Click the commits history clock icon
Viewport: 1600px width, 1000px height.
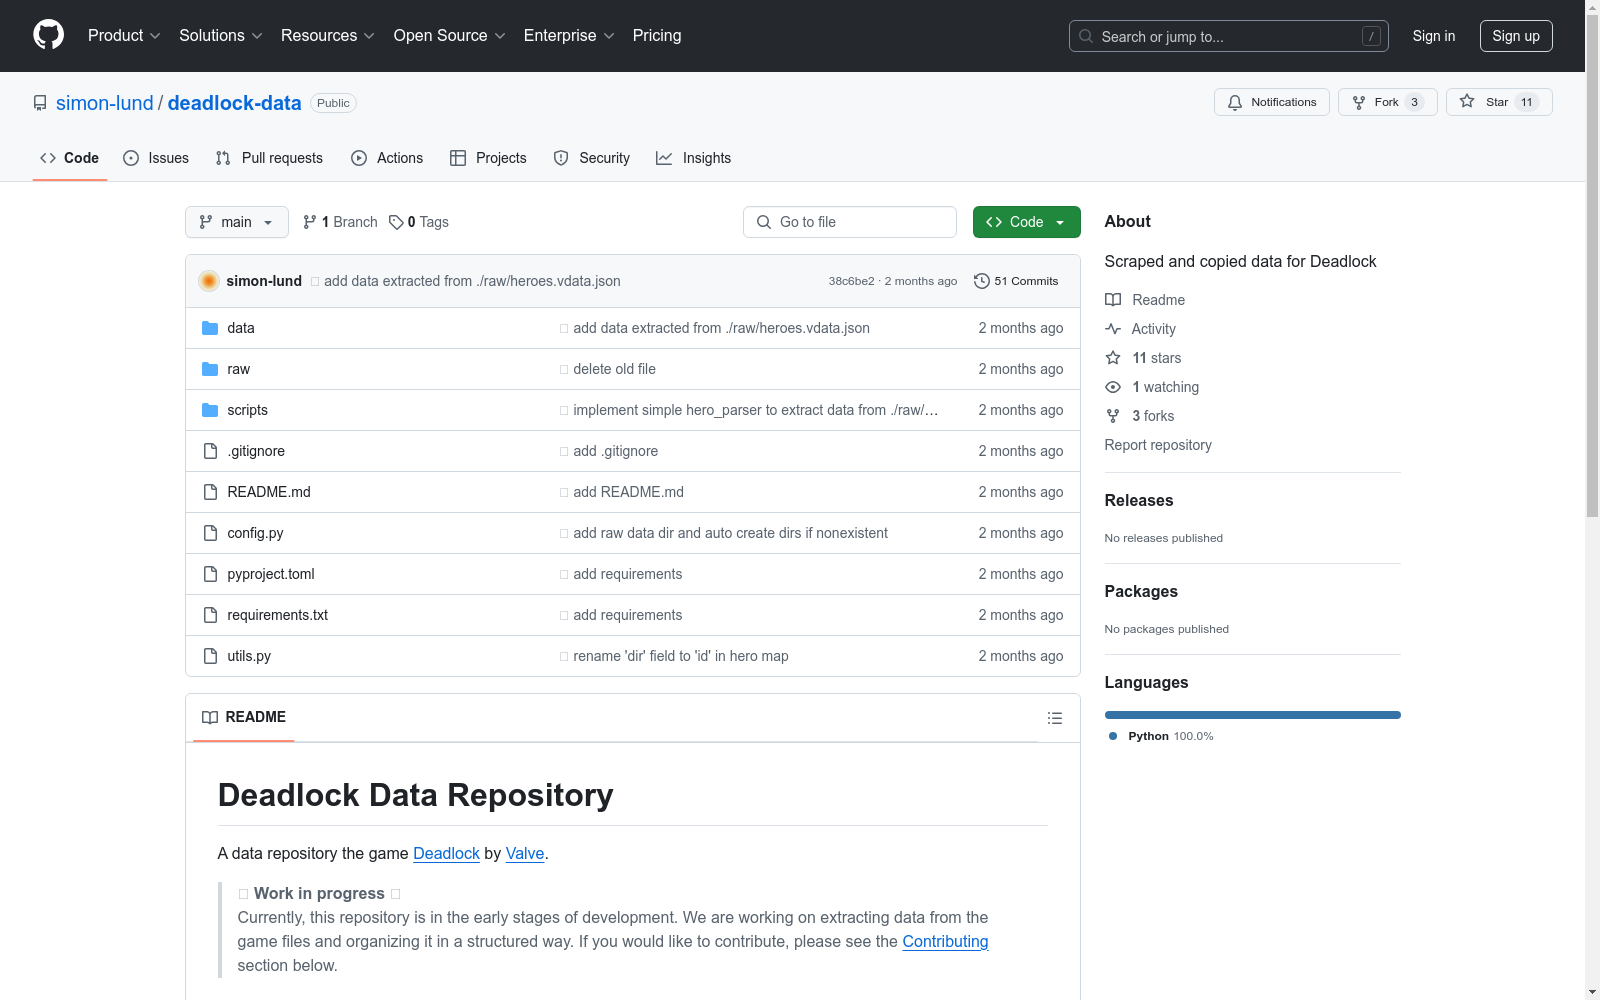coord(982,281)
